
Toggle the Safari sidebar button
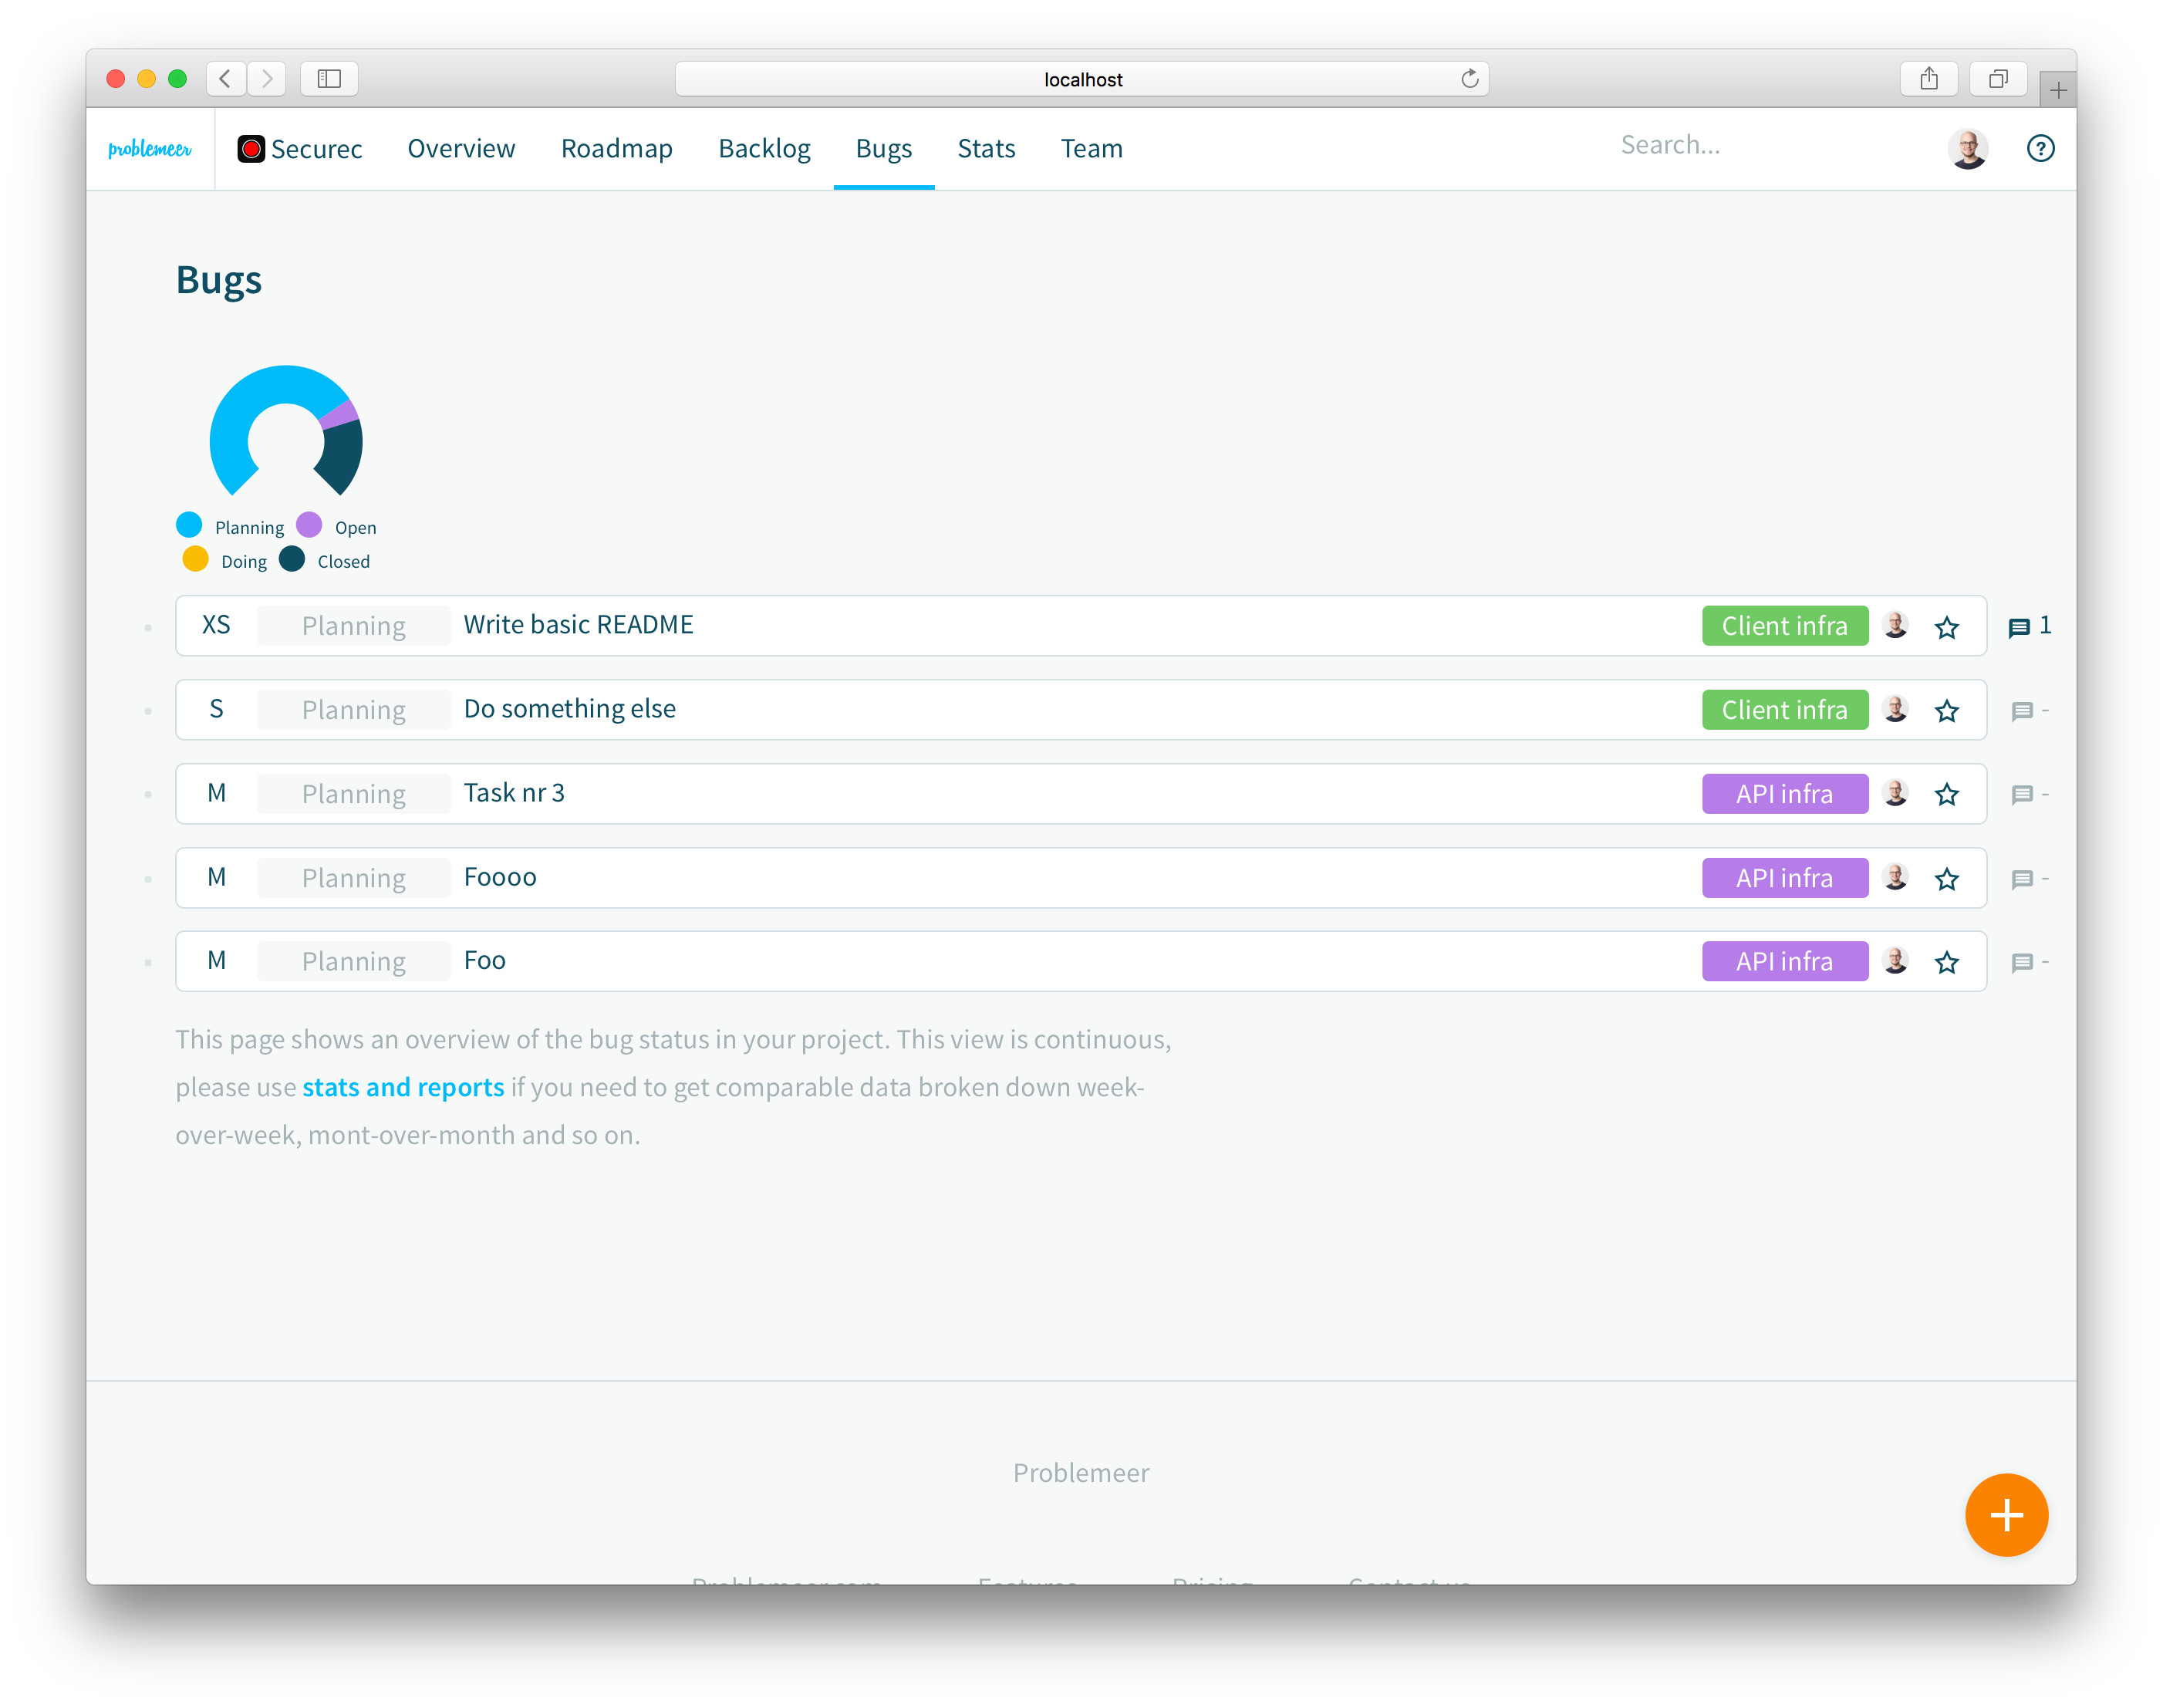329,78
